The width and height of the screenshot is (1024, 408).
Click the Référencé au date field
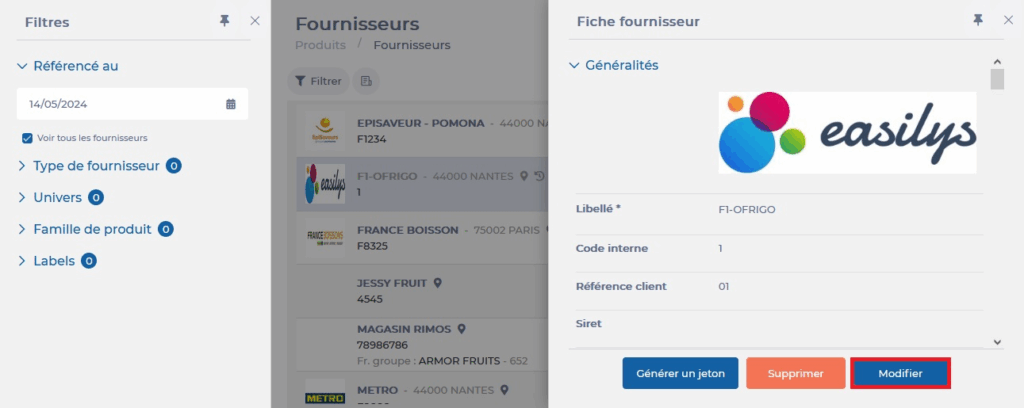point(120,104)
